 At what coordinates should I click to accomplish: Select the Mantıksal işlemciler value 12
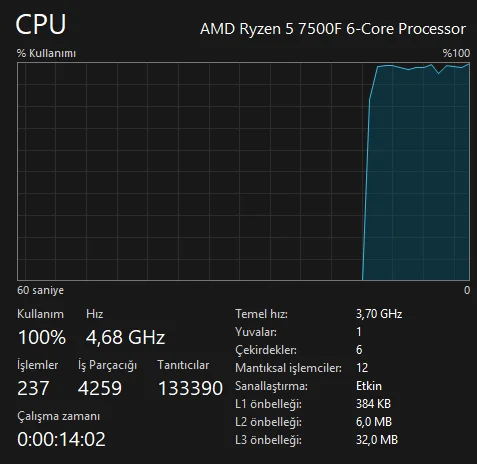click(362, 368)
